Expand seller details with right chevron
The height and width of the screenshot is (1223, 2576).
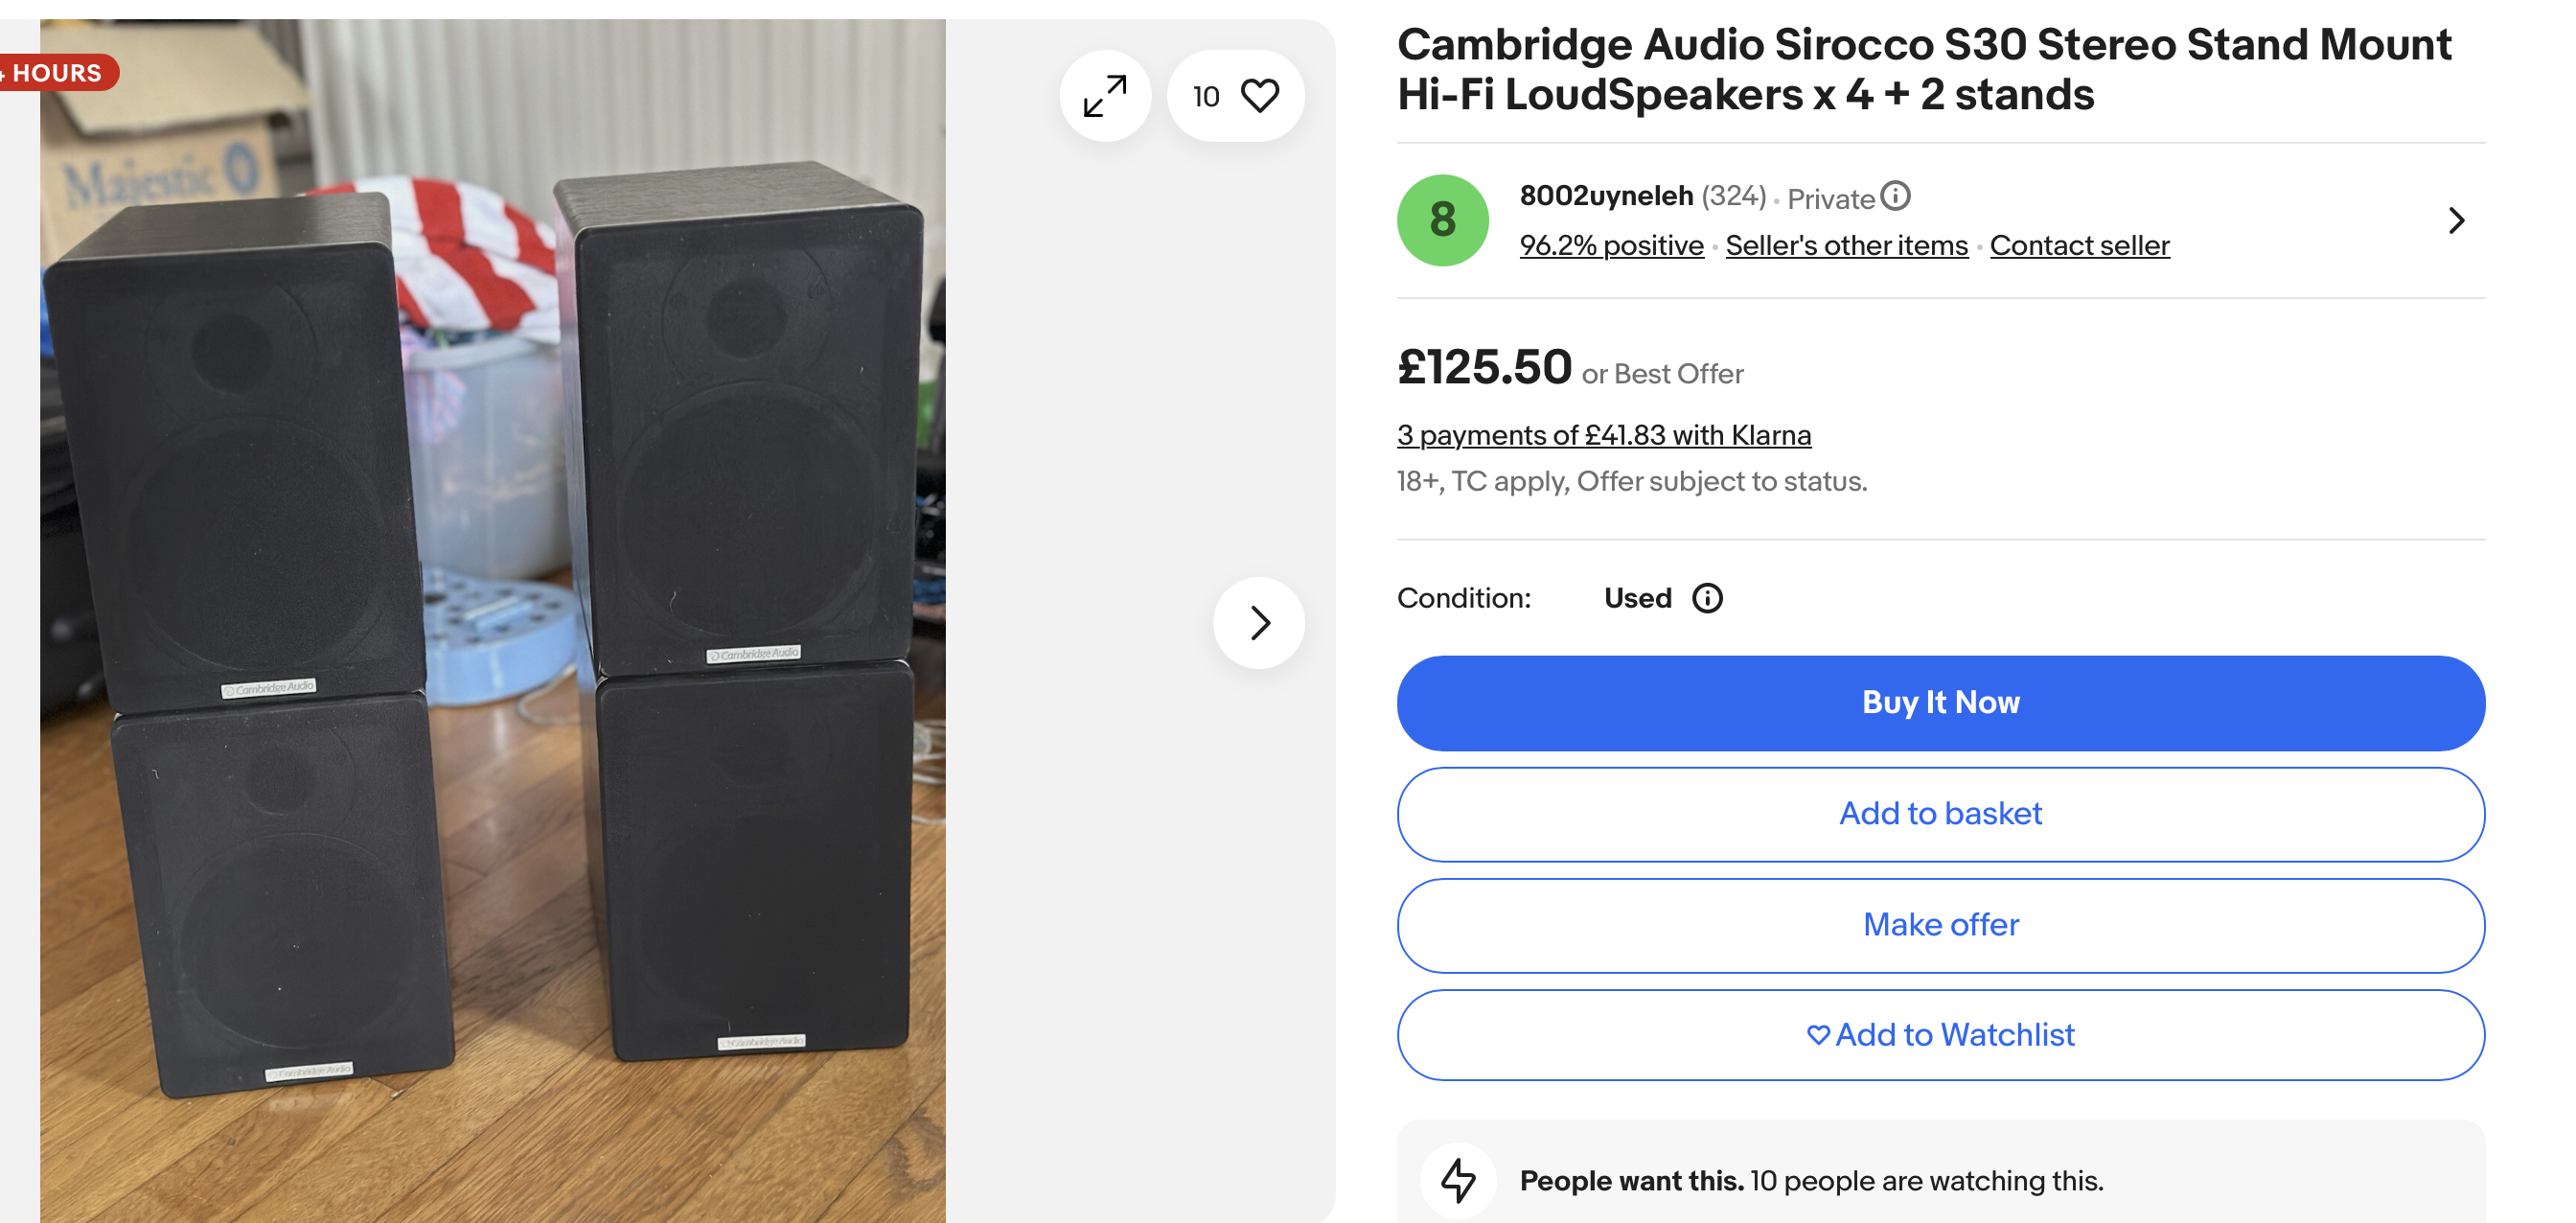[2456, 220]
